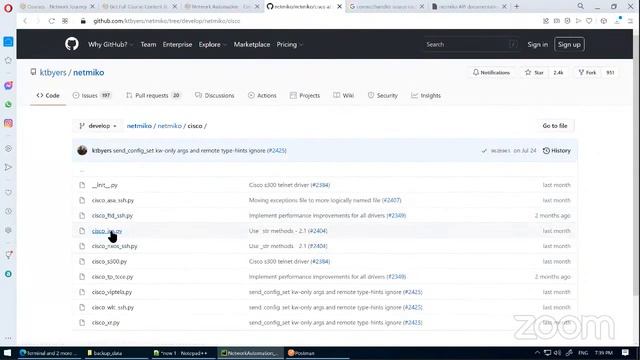
Task: Close the active netmiko GitHub tab
Action: (339, 7)
